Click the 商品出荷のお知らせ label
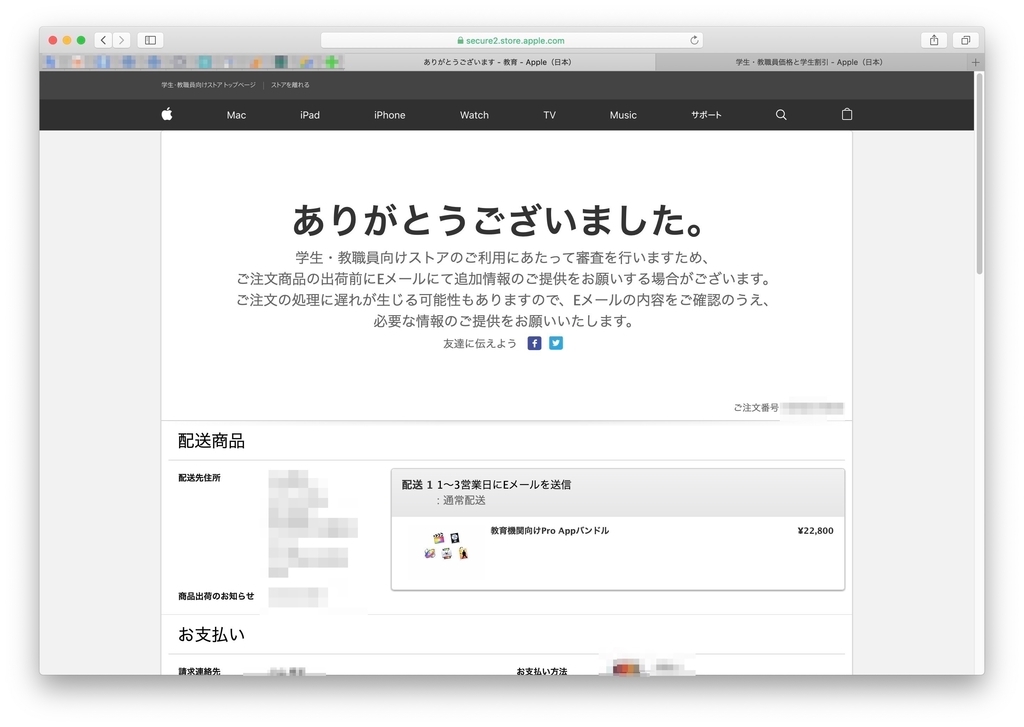 (x=216, y=596)
